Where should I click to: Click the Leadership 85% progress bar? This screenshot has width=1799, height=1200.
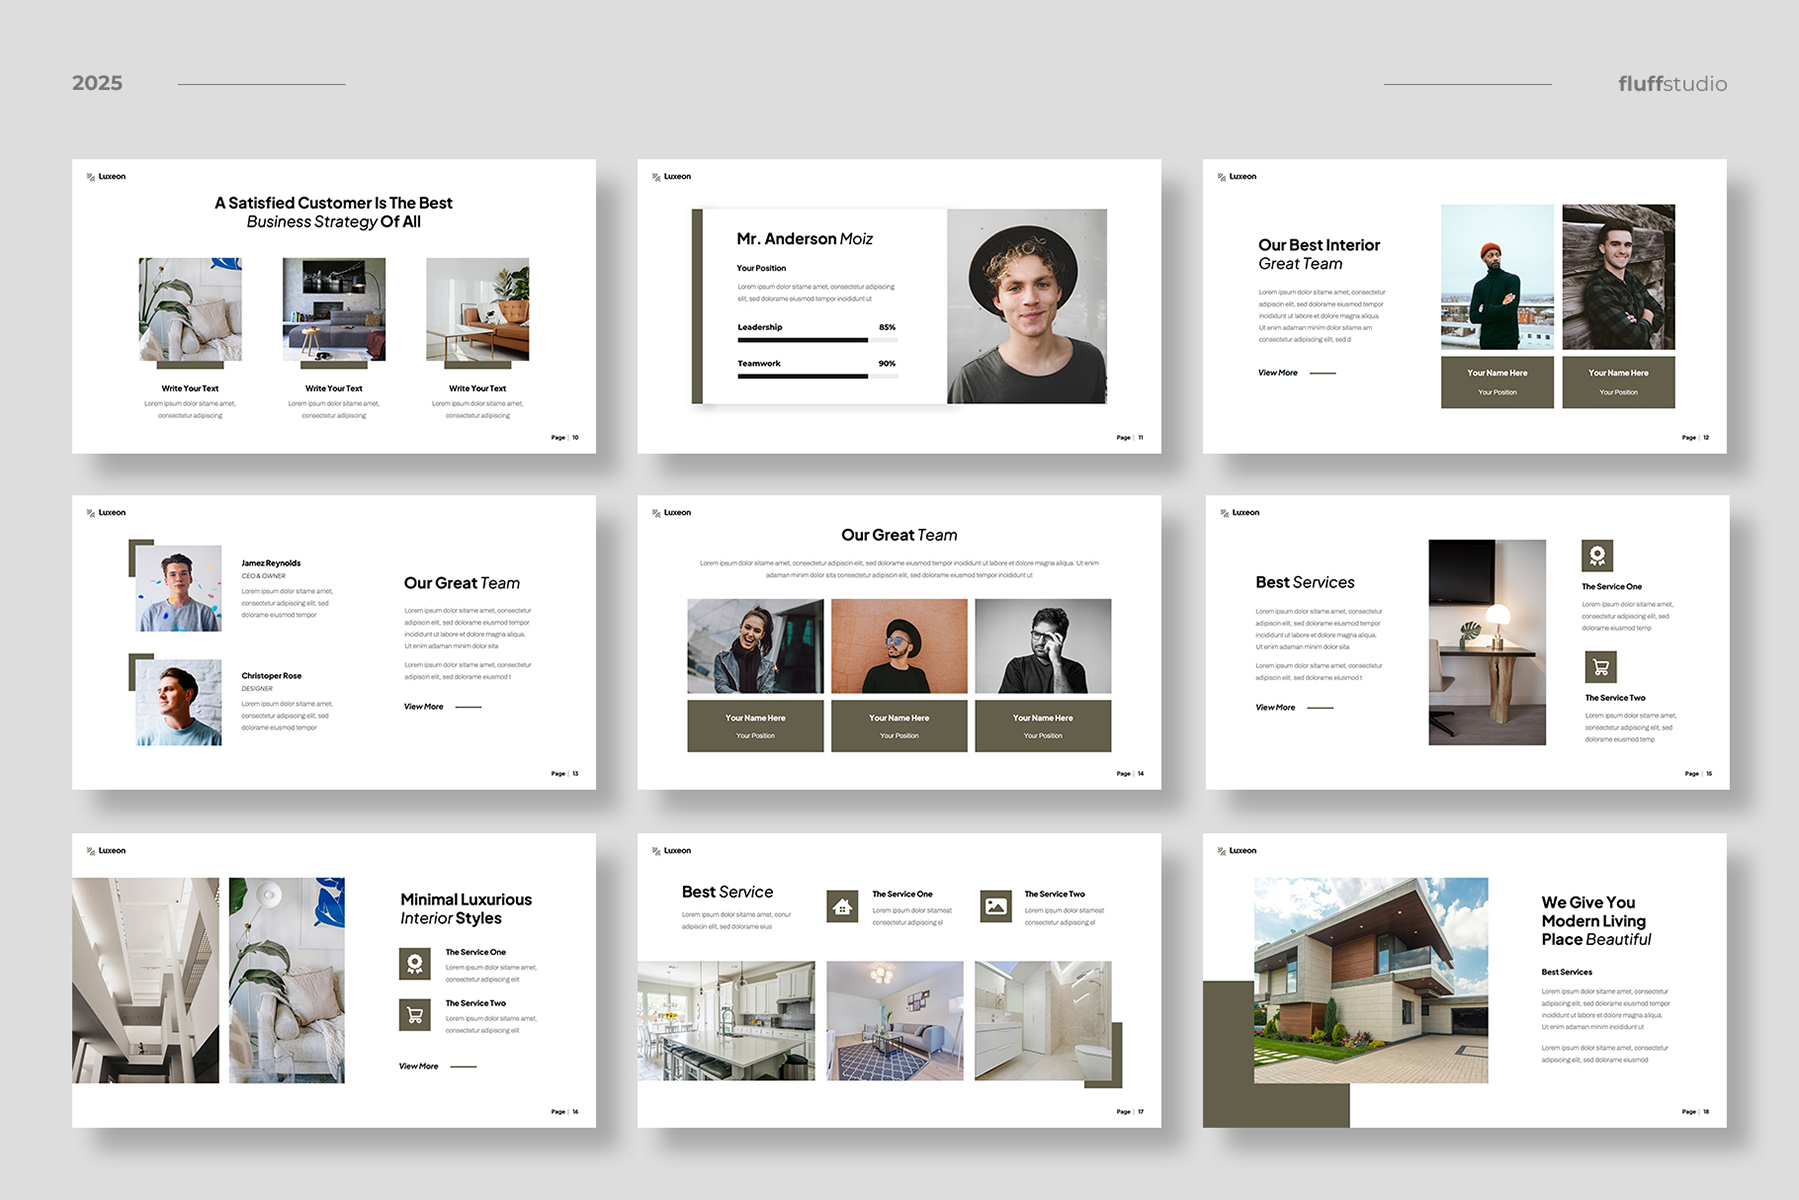(x=817, y=340)
